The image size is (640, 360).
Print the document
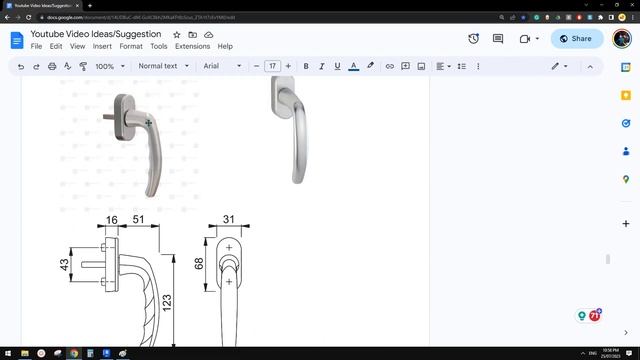tap(52, 66)
